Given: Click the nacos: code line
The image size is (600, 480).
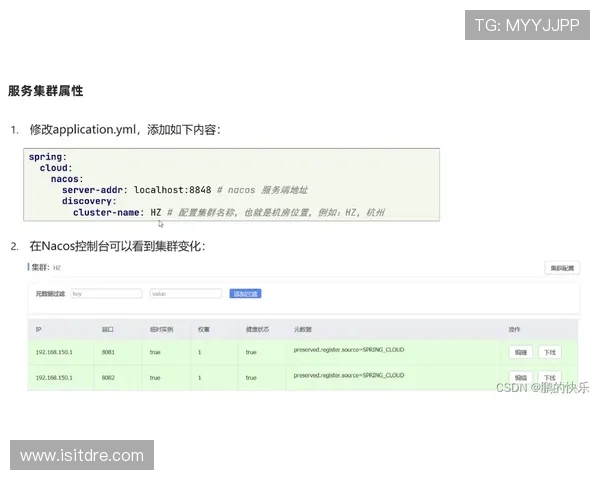Looking at the screenshot, I should tap(67, 179).
